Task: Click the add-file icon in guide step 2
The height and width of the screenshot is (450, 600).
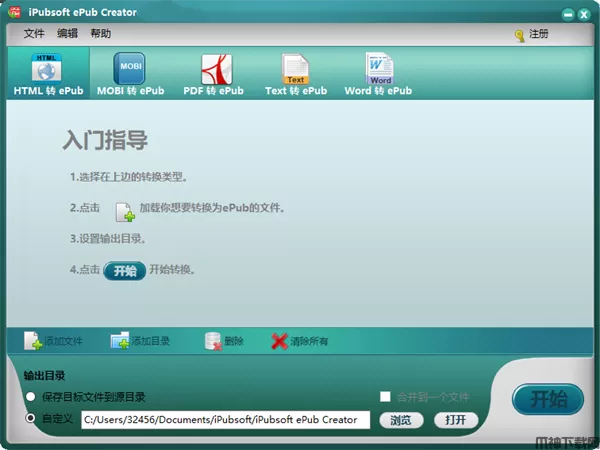Action: click(125, 212)
